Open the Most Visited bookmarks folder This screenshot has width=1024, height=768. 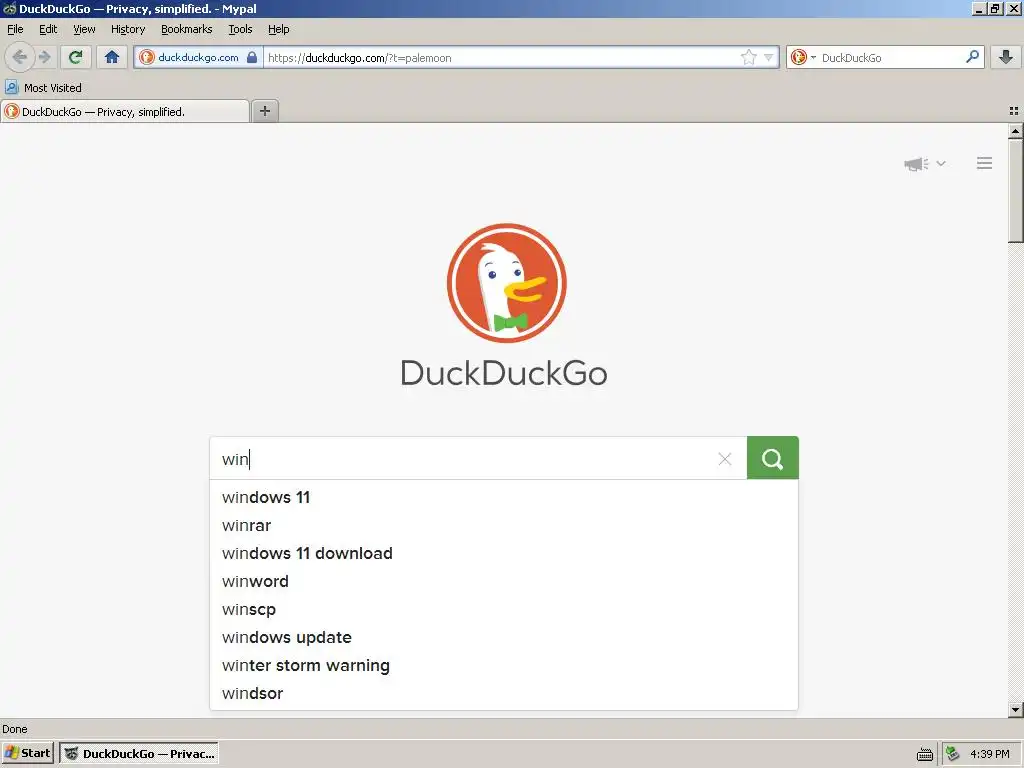tap(44, 88)
